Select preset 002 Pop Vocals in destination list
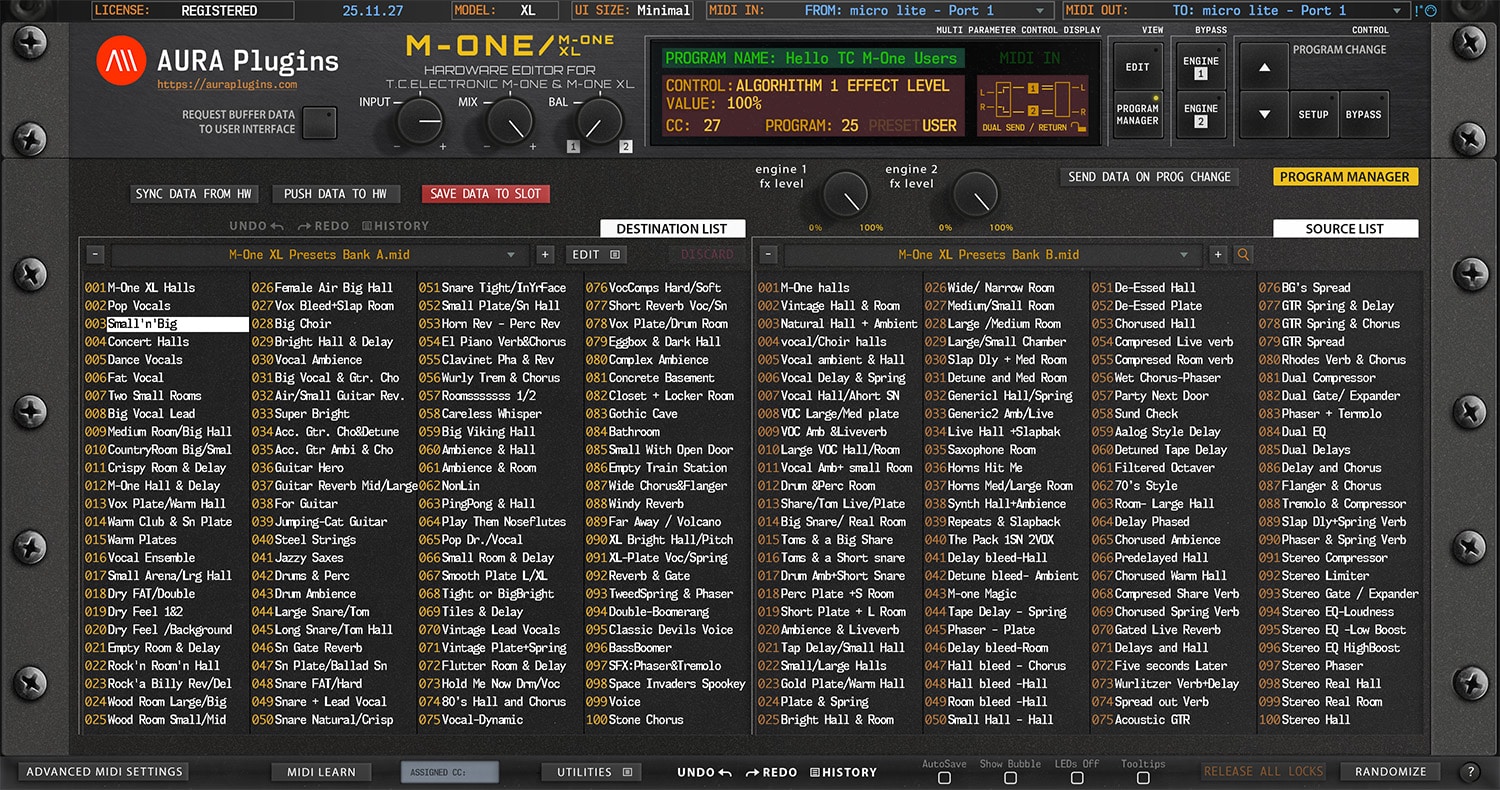The image size is (1500, 790). [x=139, y=306]
